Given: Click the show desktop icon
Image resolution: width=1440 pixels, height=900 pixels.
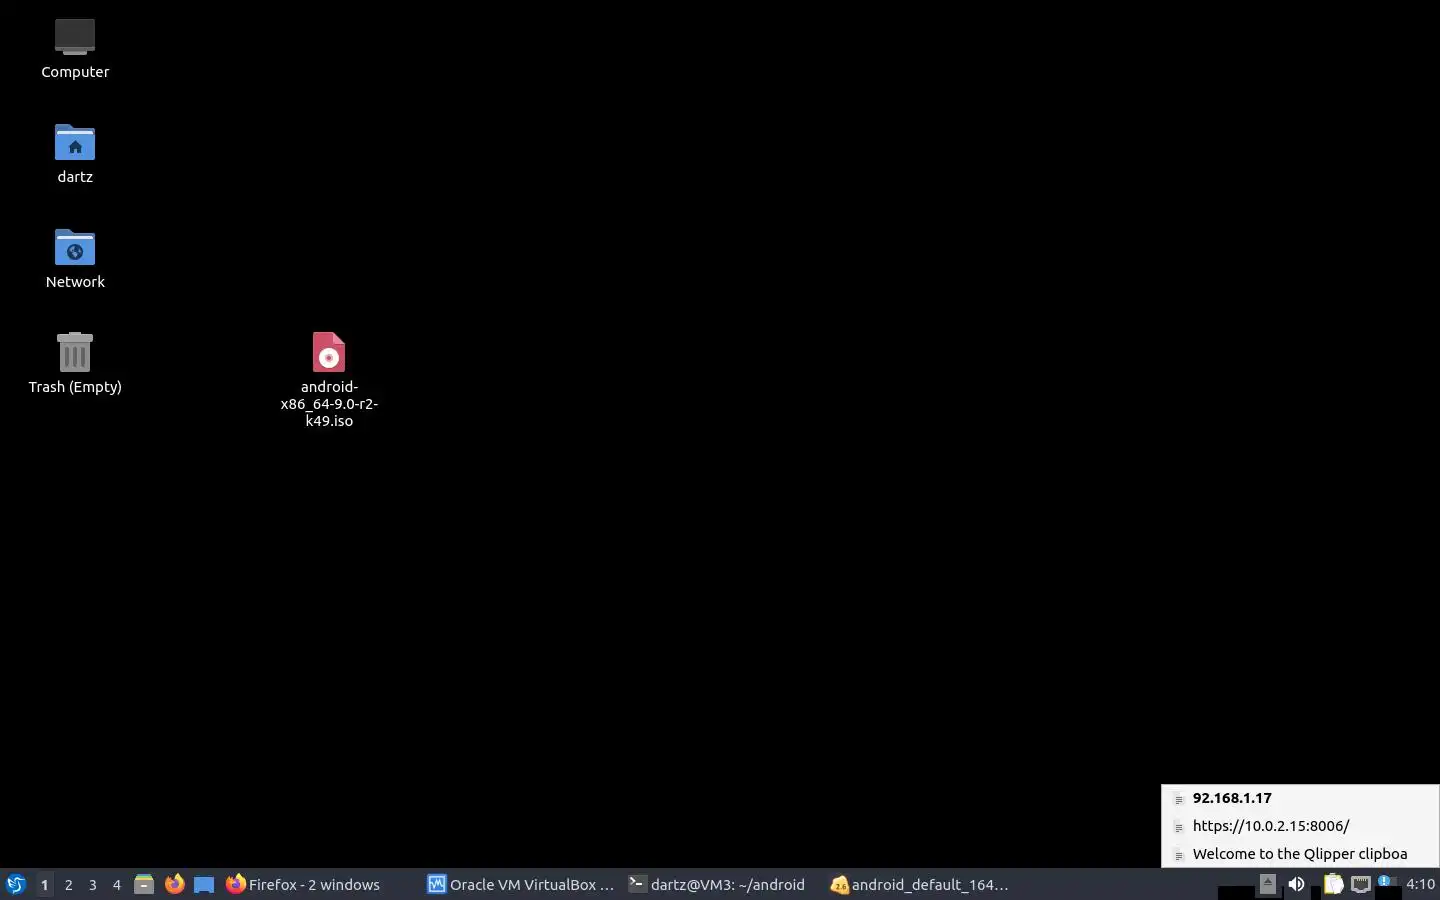Looking at the screenshot, I should (204, 884).
